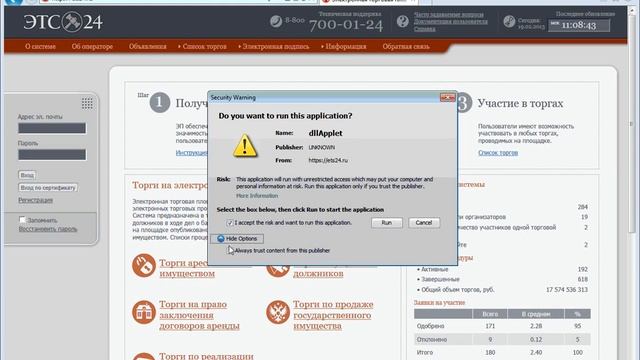The height and width of the screenshot is (360, 640).
Task: Collapse dialog with Hide Options
Action: click(237, 238)
